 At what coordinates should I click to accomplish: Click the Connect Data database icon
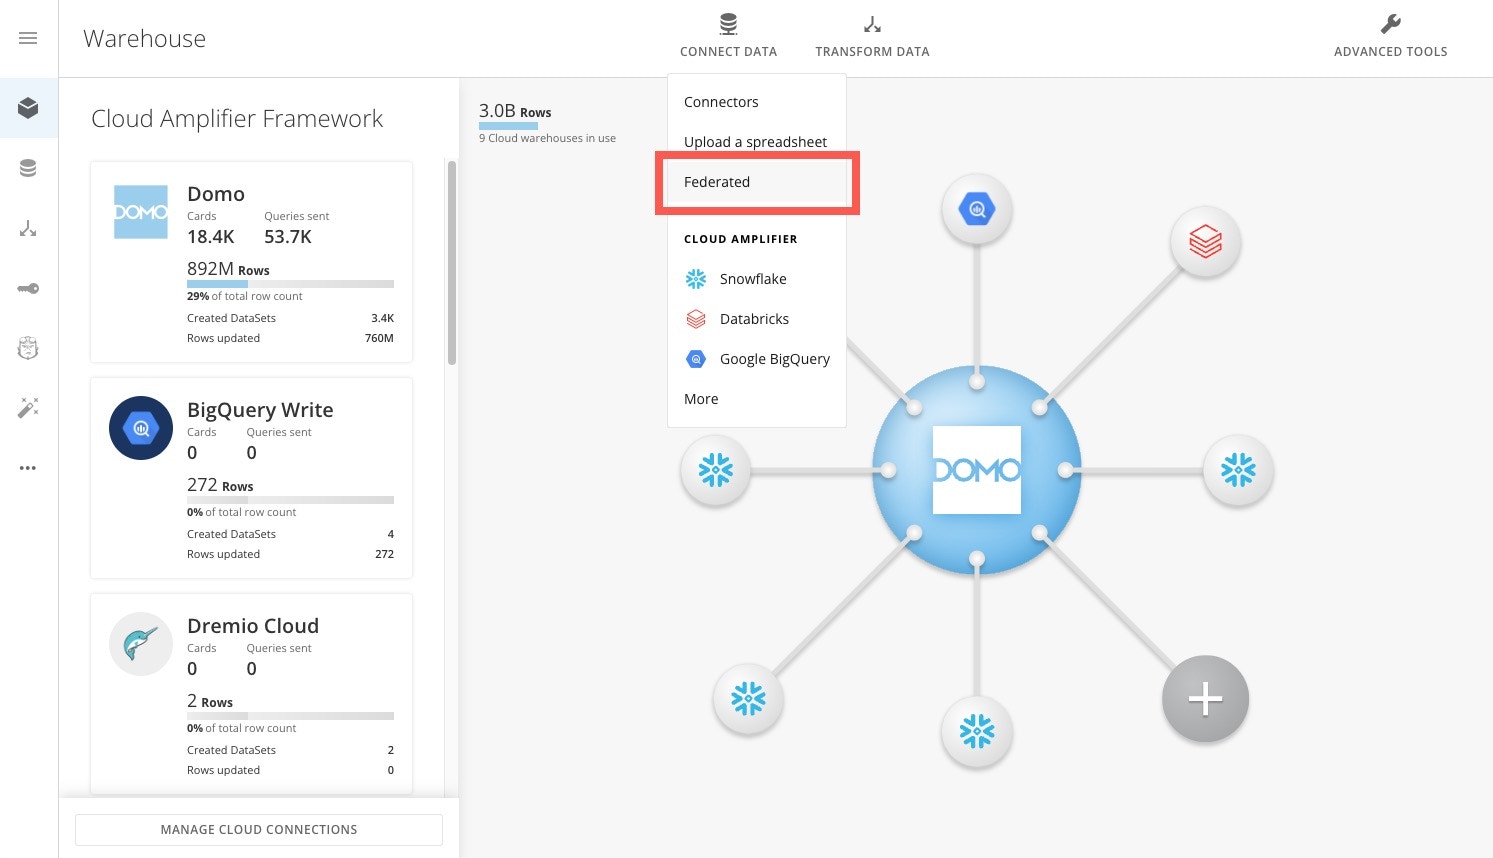728,24
